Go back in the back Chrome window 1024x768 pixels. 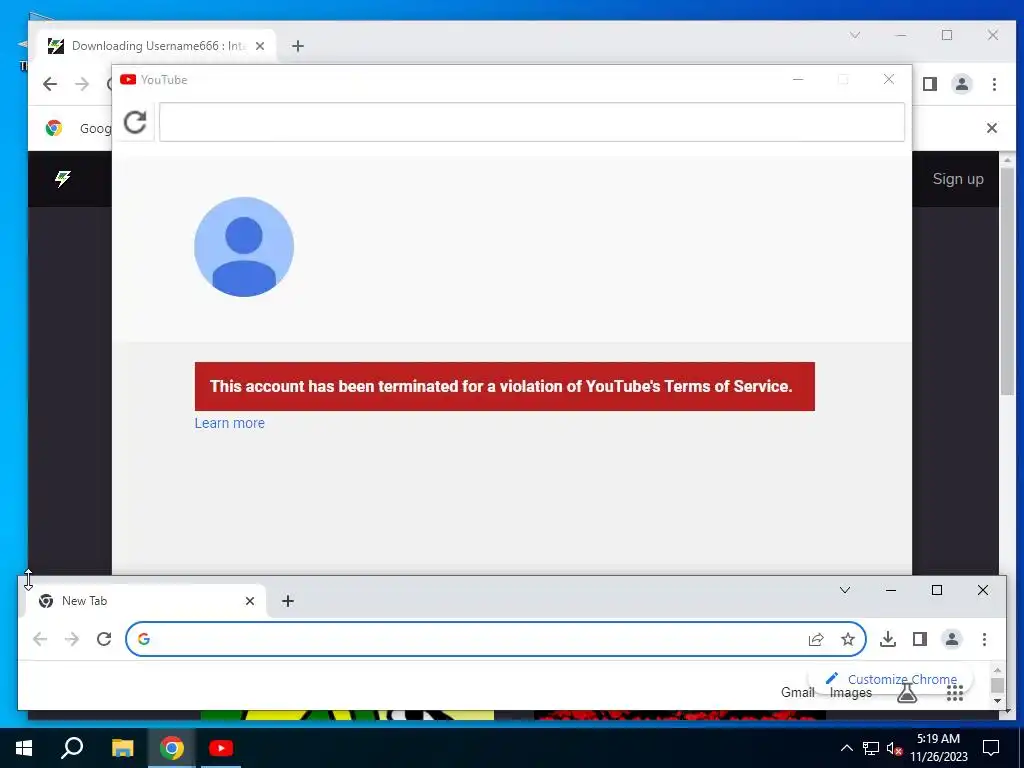(50, 84)
